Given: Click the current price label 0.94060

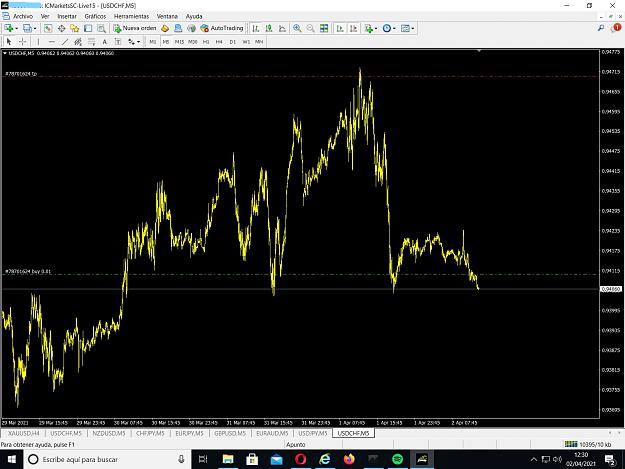Looking at the screenshot, I should (x=611, y=289).
